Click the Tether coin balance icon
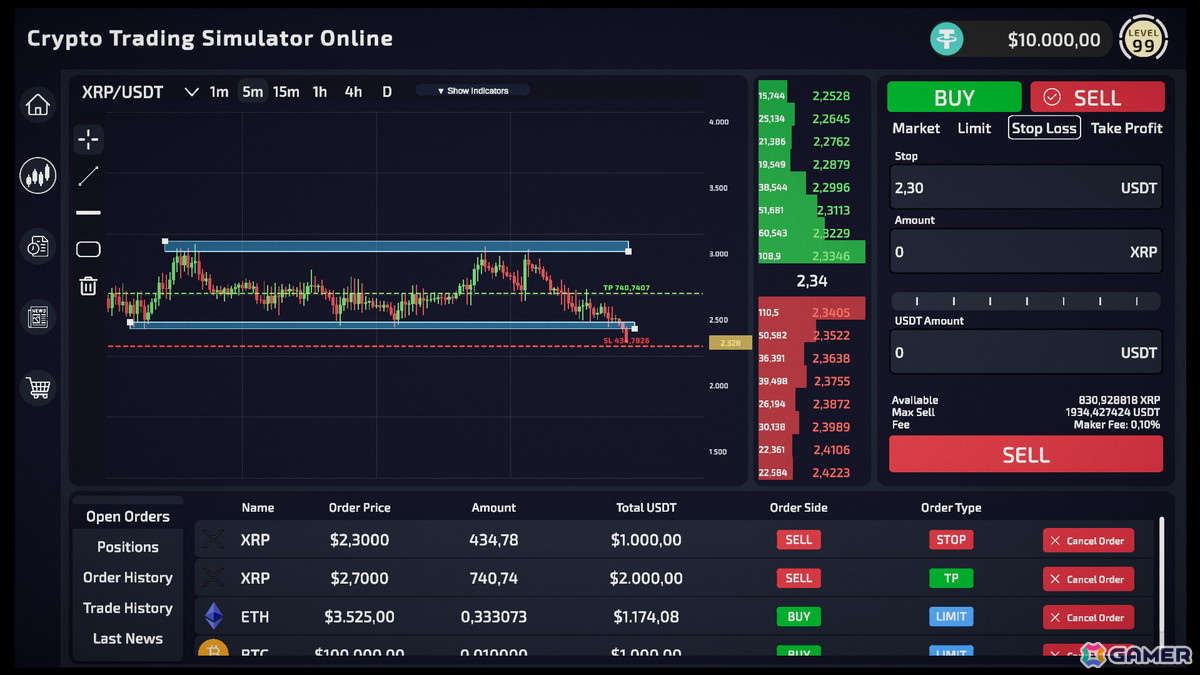 [x=946, y=39]
